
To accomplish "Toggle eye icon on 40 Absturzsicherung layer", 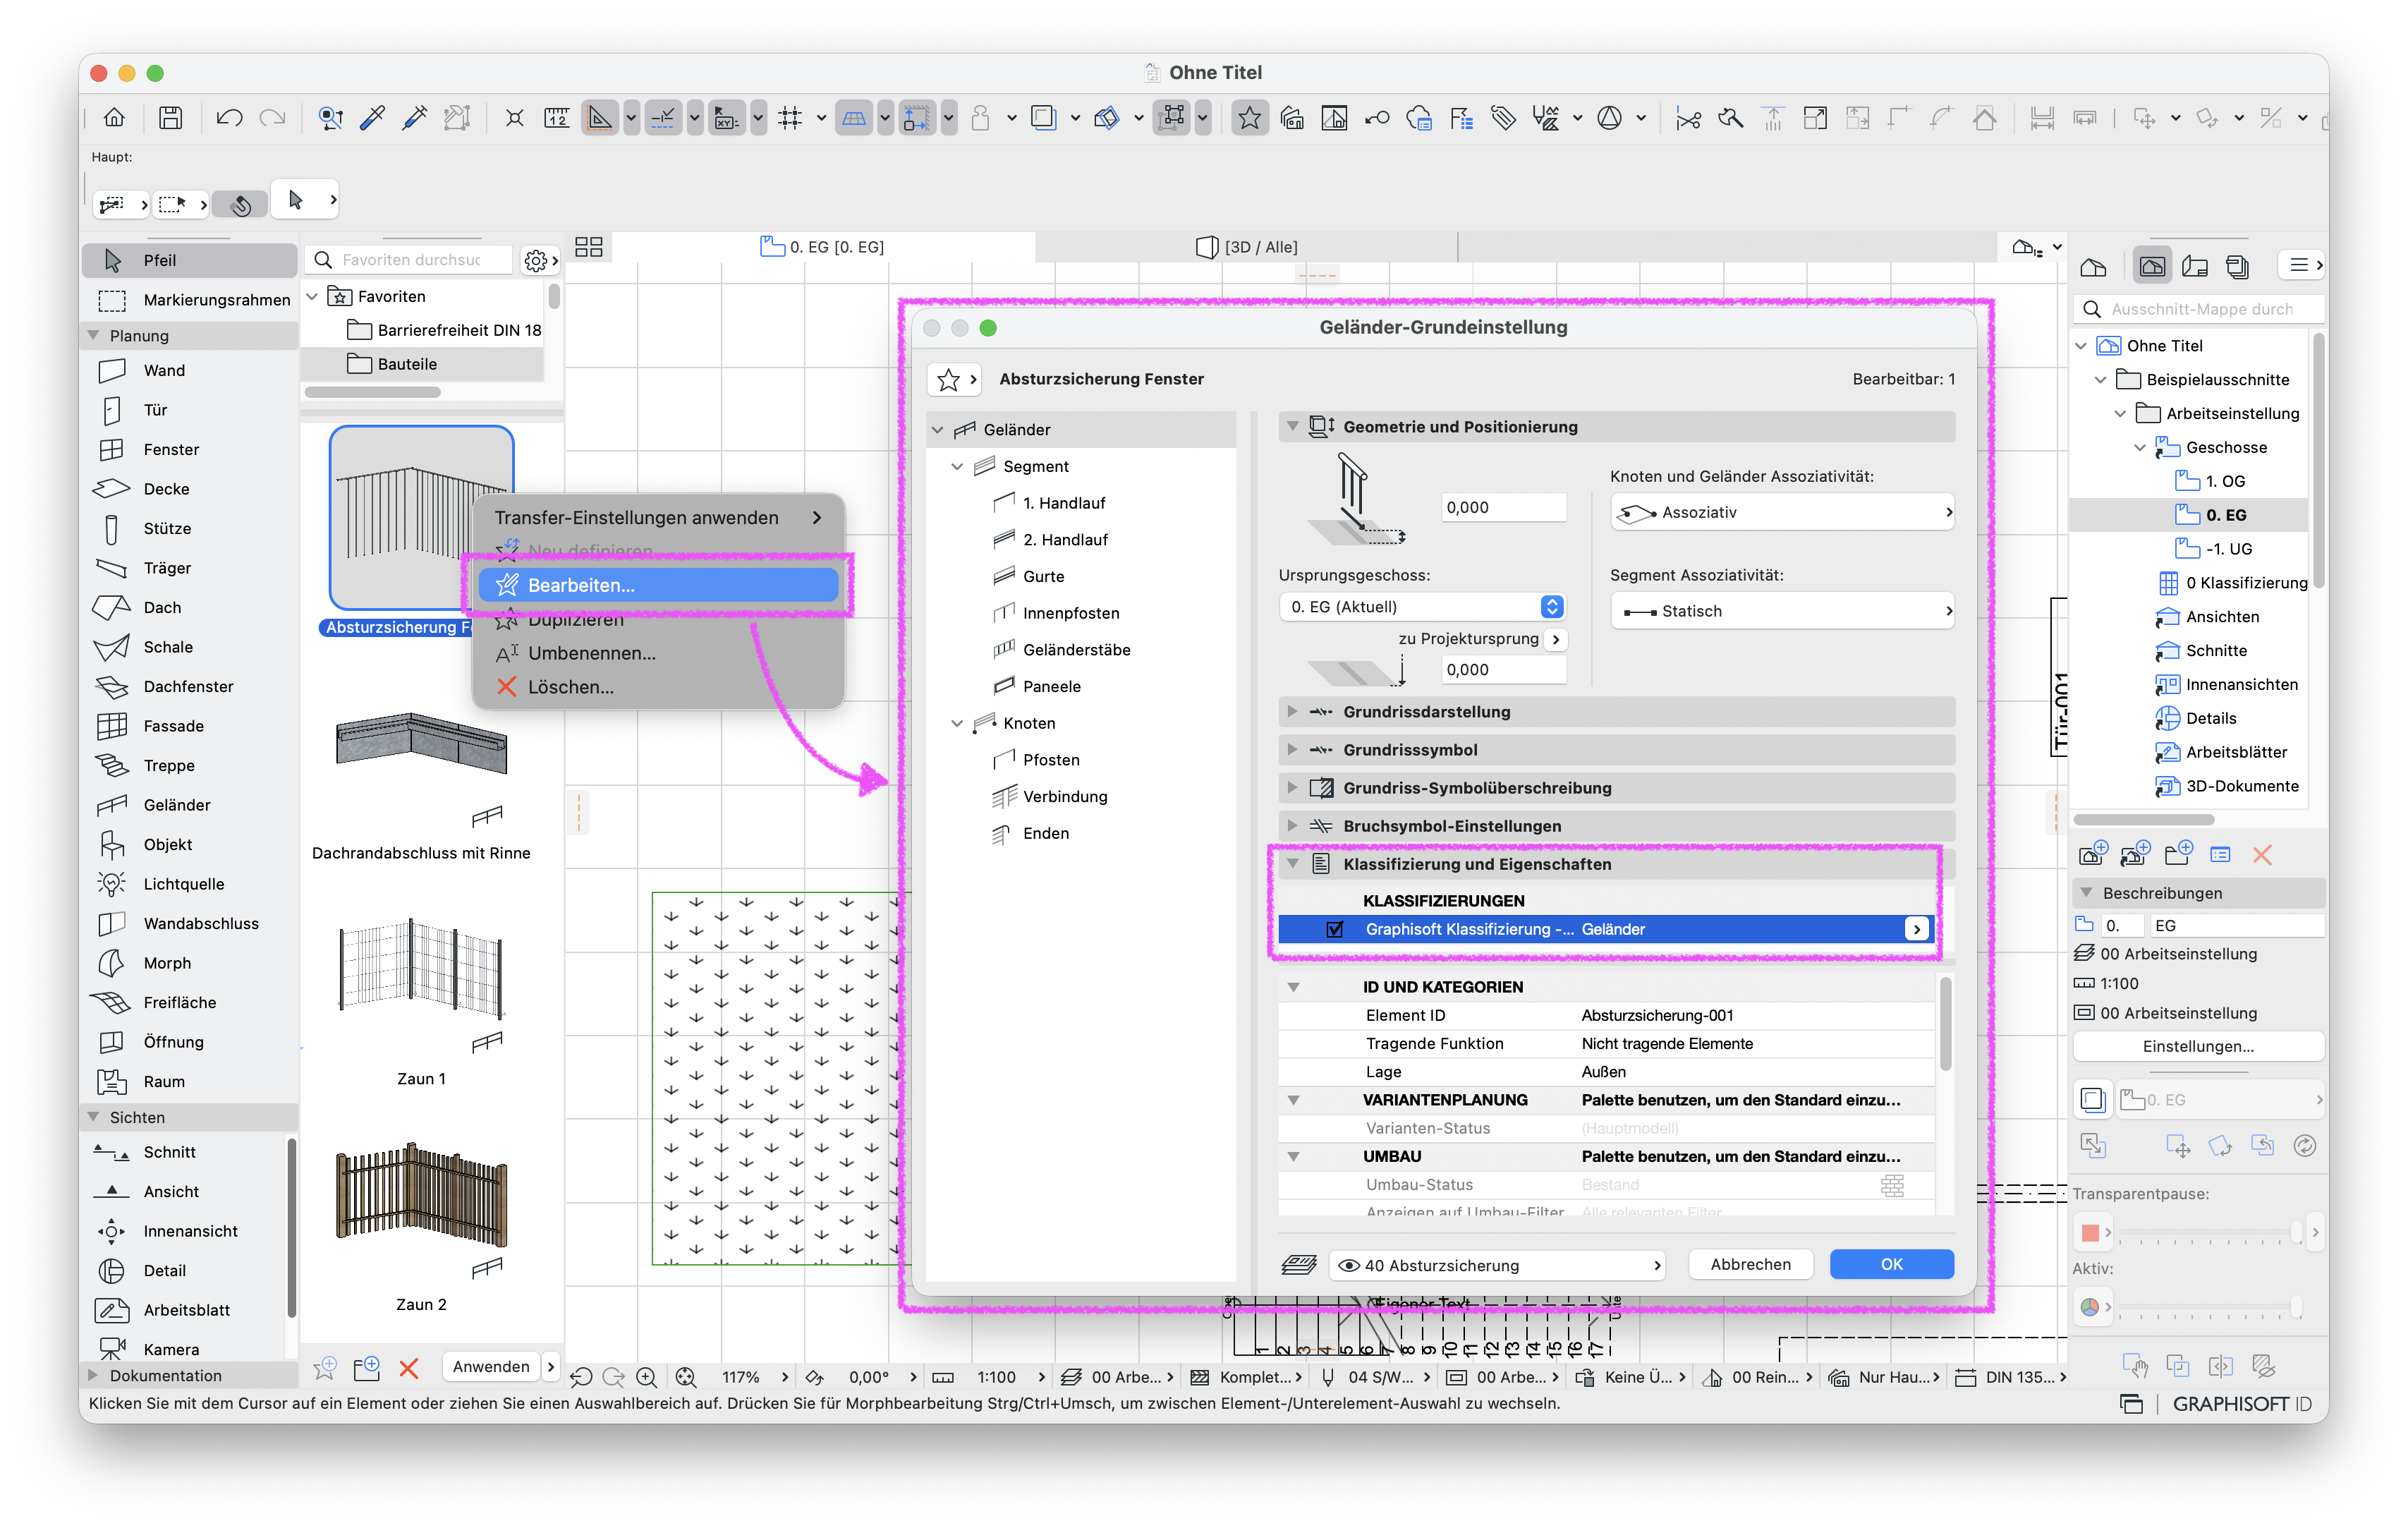I will coord(1348,1266).
